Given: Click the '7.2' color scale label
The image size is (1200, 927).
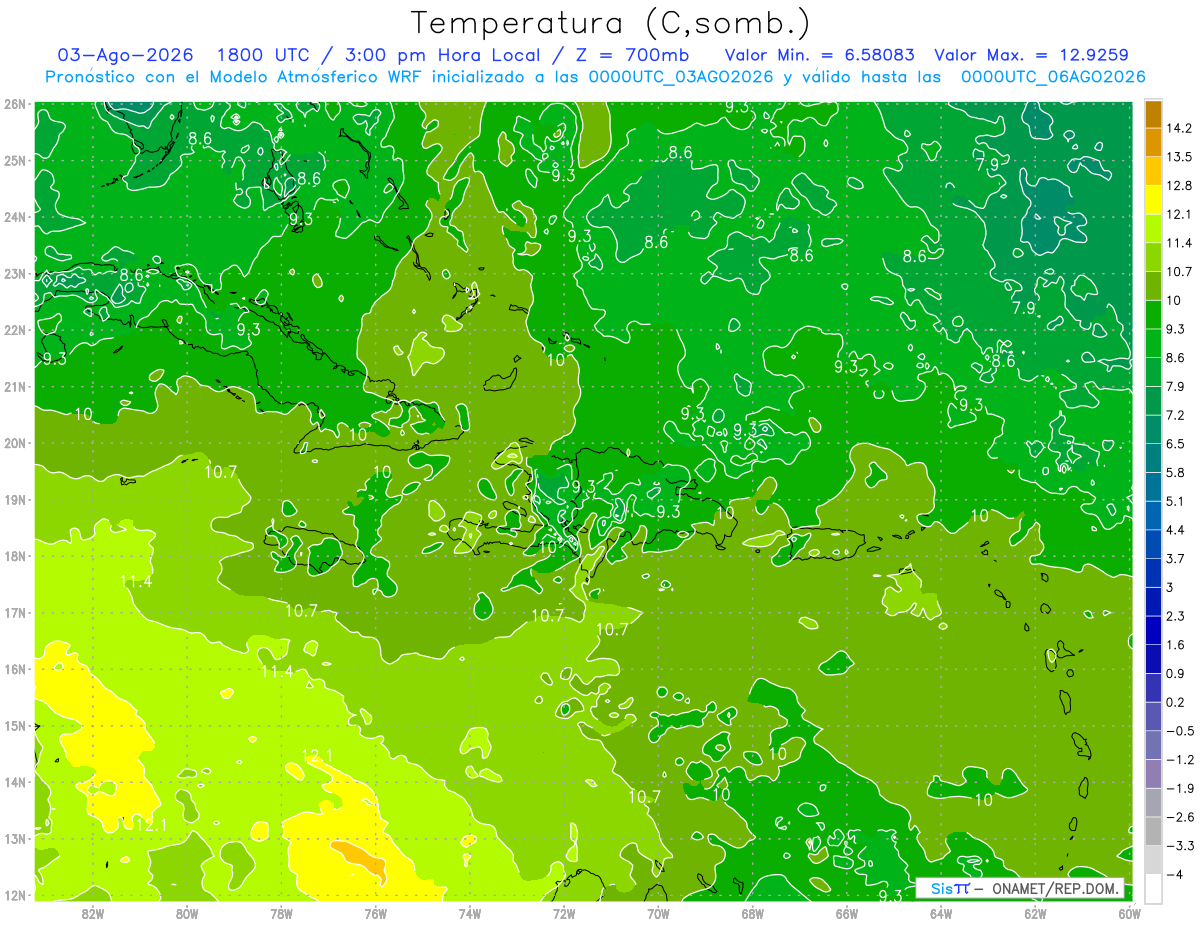Looking at the screenshot, I should pyautogui.click(x=1175, y=415).
